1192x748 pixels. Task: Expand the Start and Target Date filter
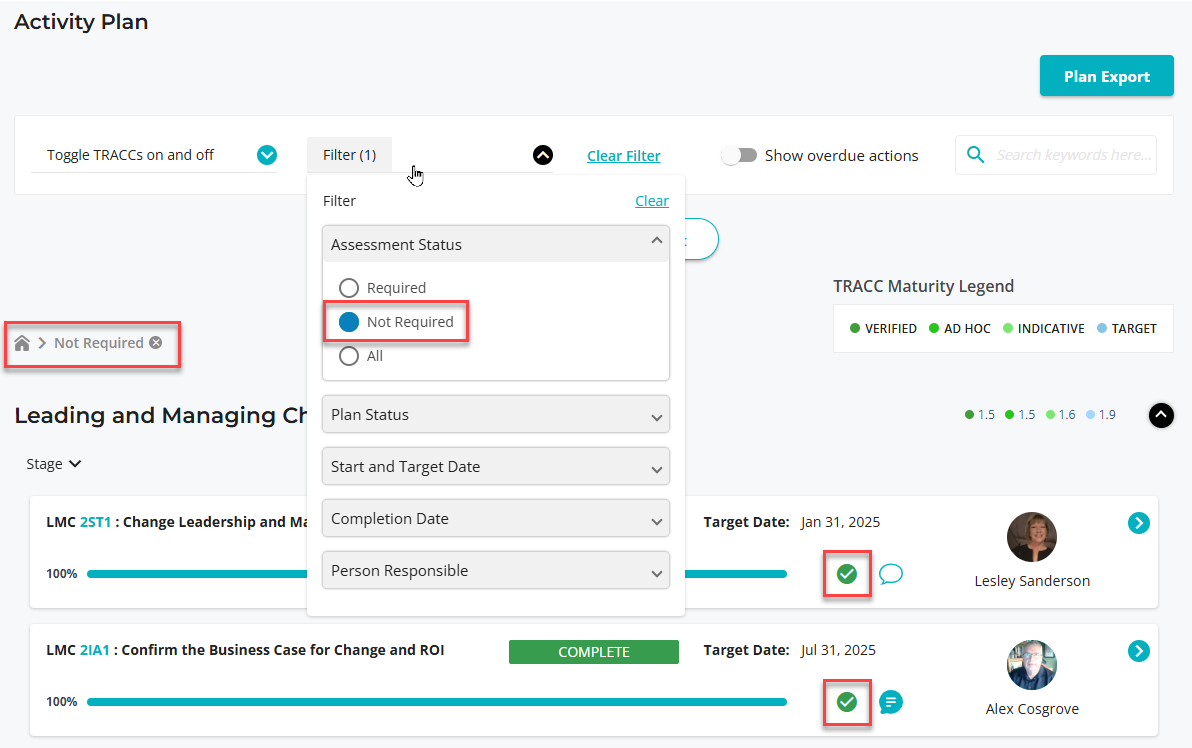tap(496, 467)
